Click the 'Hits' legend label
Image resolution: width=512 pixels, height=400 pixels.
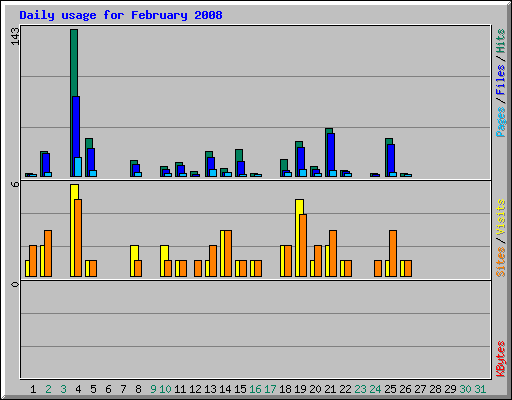(x=500, y=41)
